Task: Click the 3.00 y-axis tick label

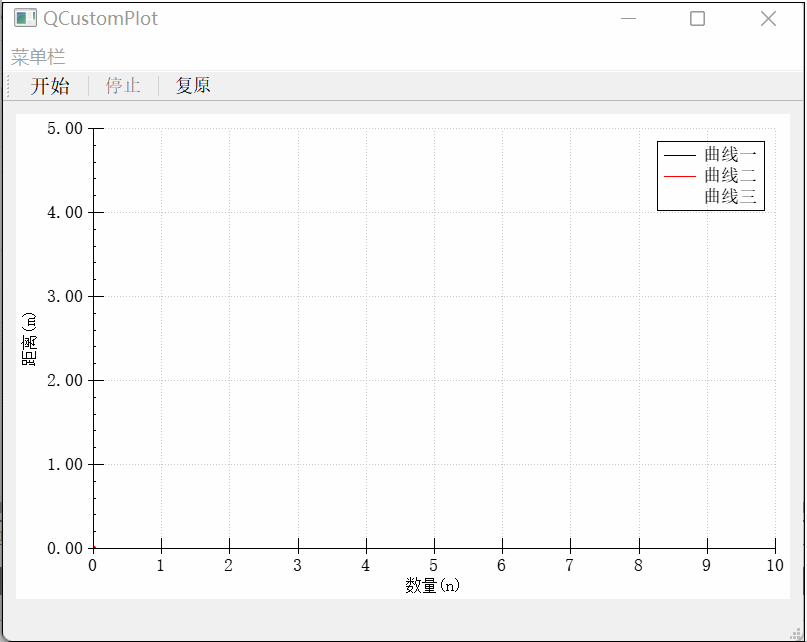Action: [65, 297]
